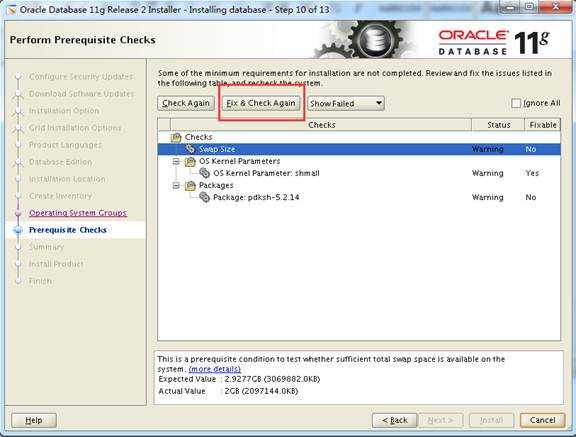Click Fix & Check Again button
This screenshot has width=576, height=437.
click(261, 103)
